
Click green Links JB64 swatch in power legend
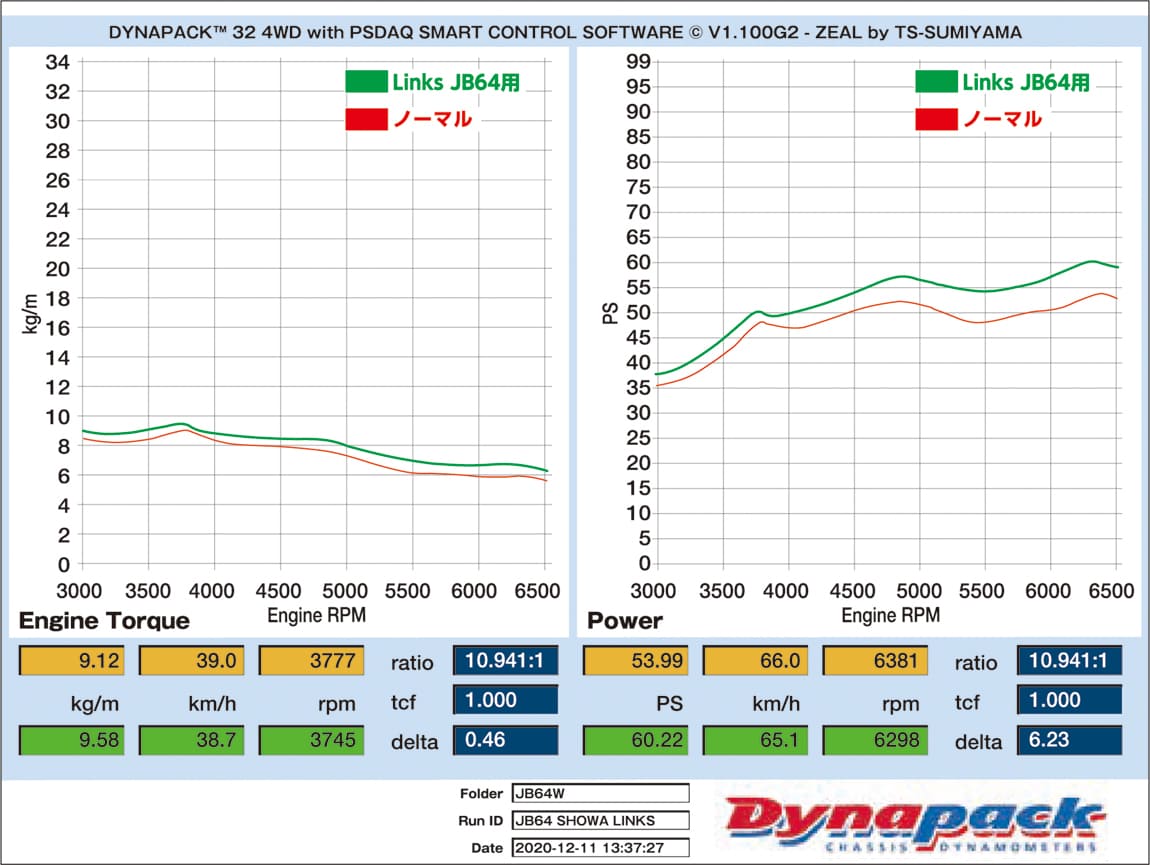[x=937, y=81]
